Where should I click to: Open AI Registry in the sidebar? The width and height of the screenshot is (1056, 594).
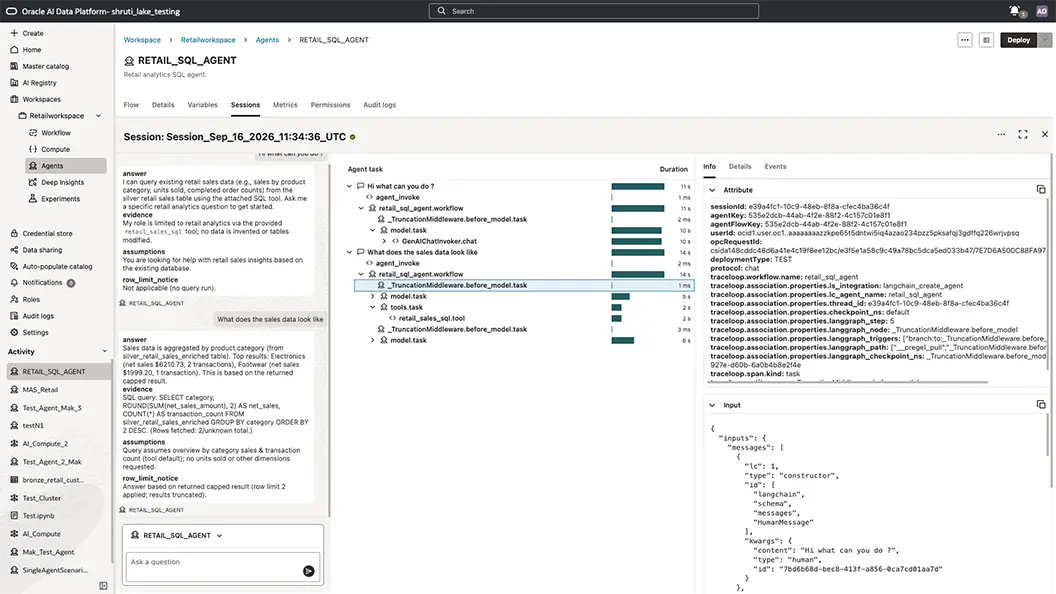point(39,83)
